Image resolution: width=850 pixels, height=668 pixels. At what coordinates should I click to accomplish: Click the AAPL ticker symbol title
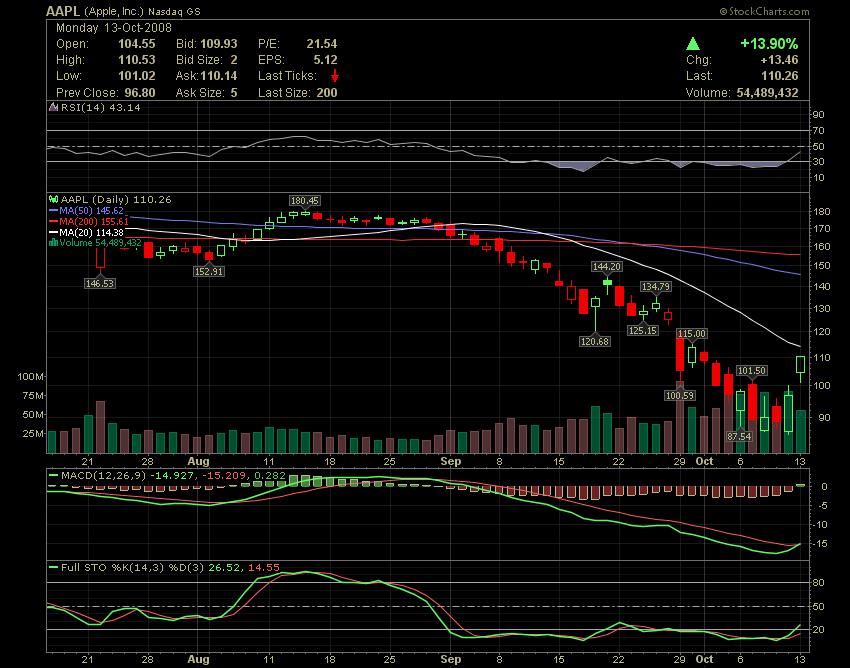(63, 11)
